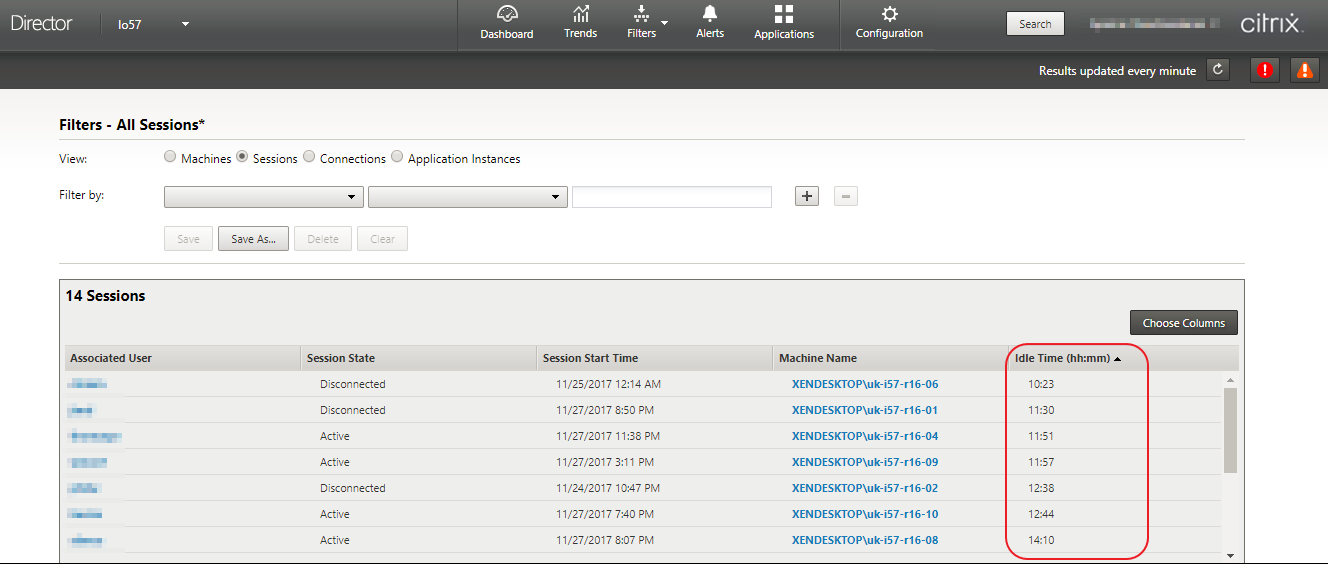Viewport: 1328px width, 564px height.
Task: Click the Save As... button
Action: [253, 239]
